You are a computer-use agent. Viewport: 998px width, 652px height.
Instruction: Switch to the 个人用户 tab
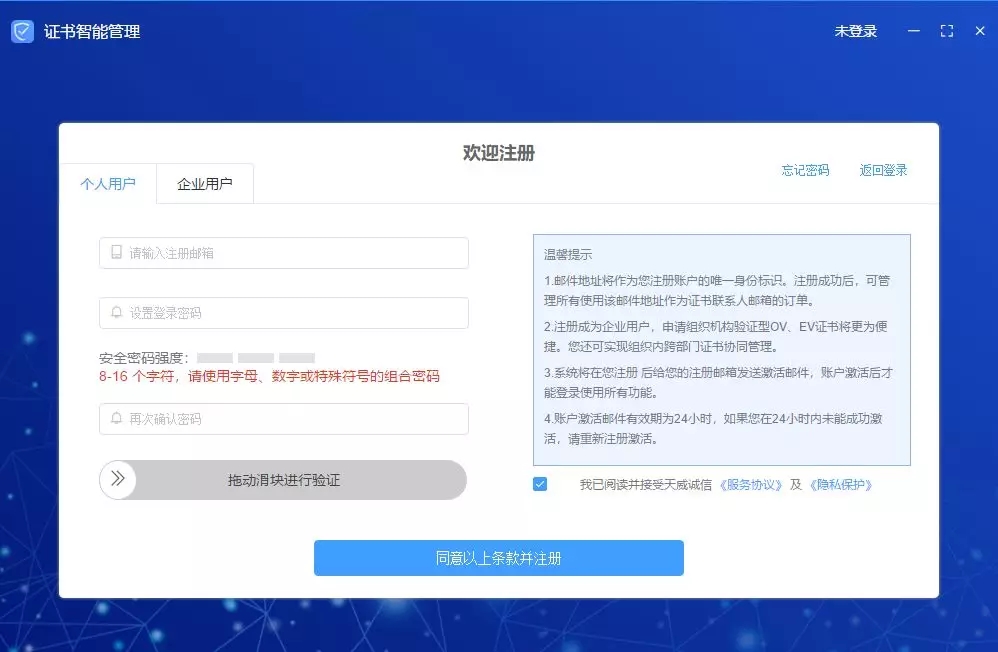click(x=108, y=184)
